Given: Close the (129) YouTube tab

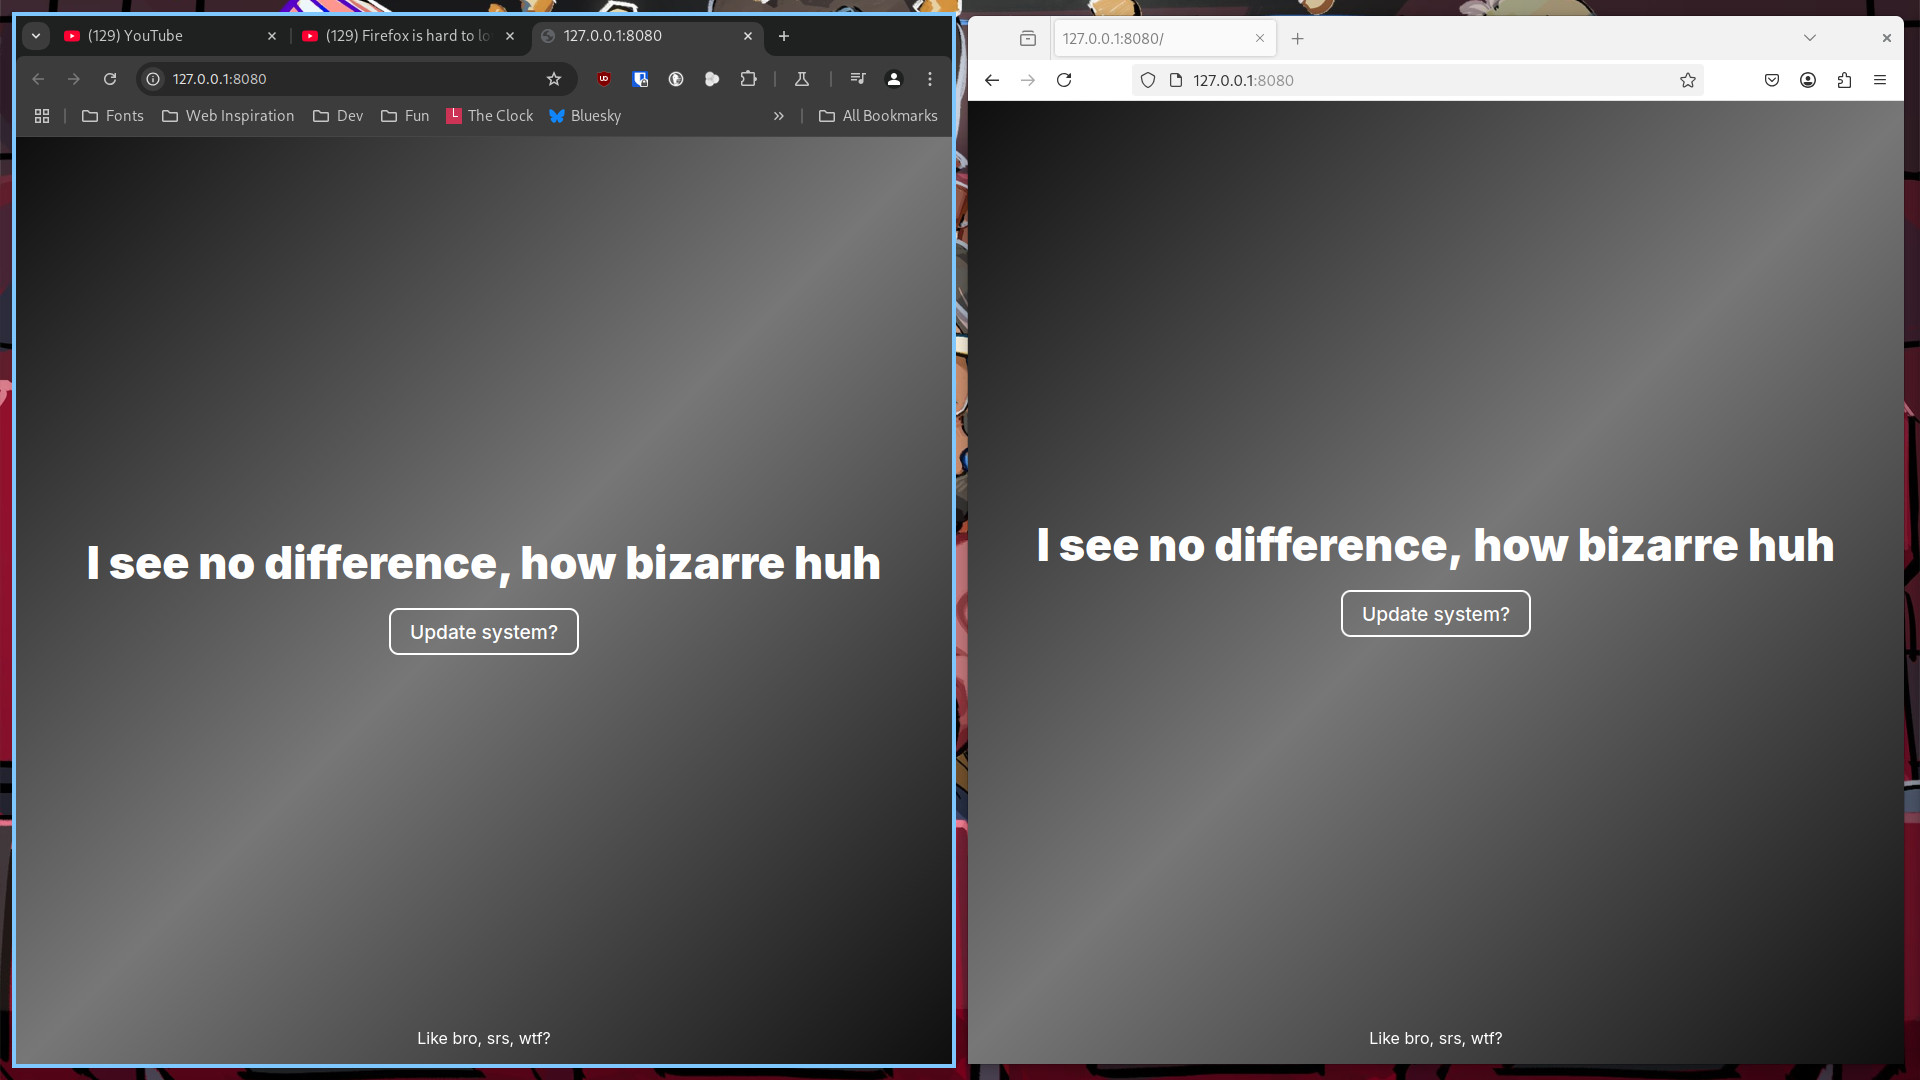Looking at the screenshot, I should [272, 36].
